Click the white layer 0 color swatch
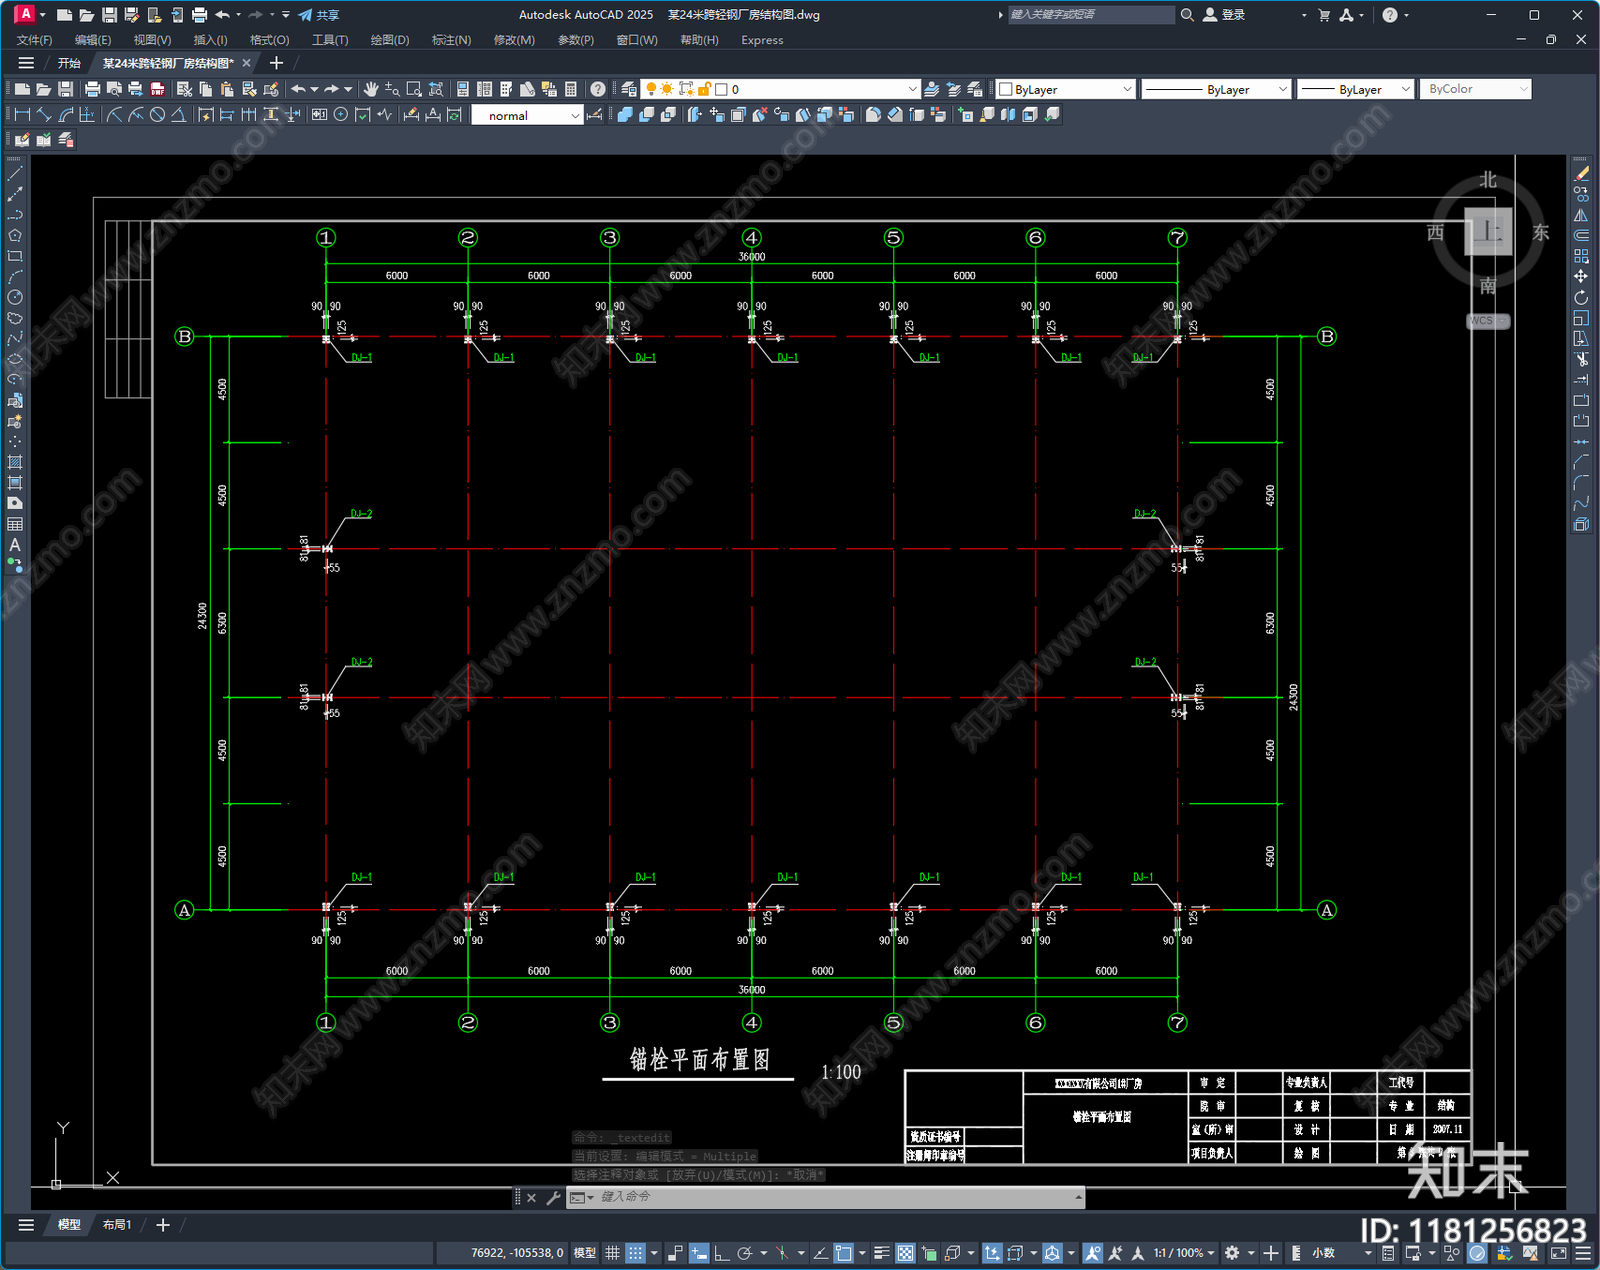1600x1270 pixels. (x=721, y=89)
